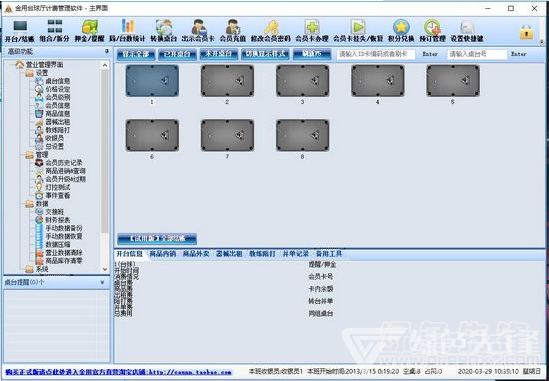The height and width of the screenshot is (381, 549).
Task: Expand the 桌台提醒 panel chevron
Action: pyautogui.click(x=103, y=282)
